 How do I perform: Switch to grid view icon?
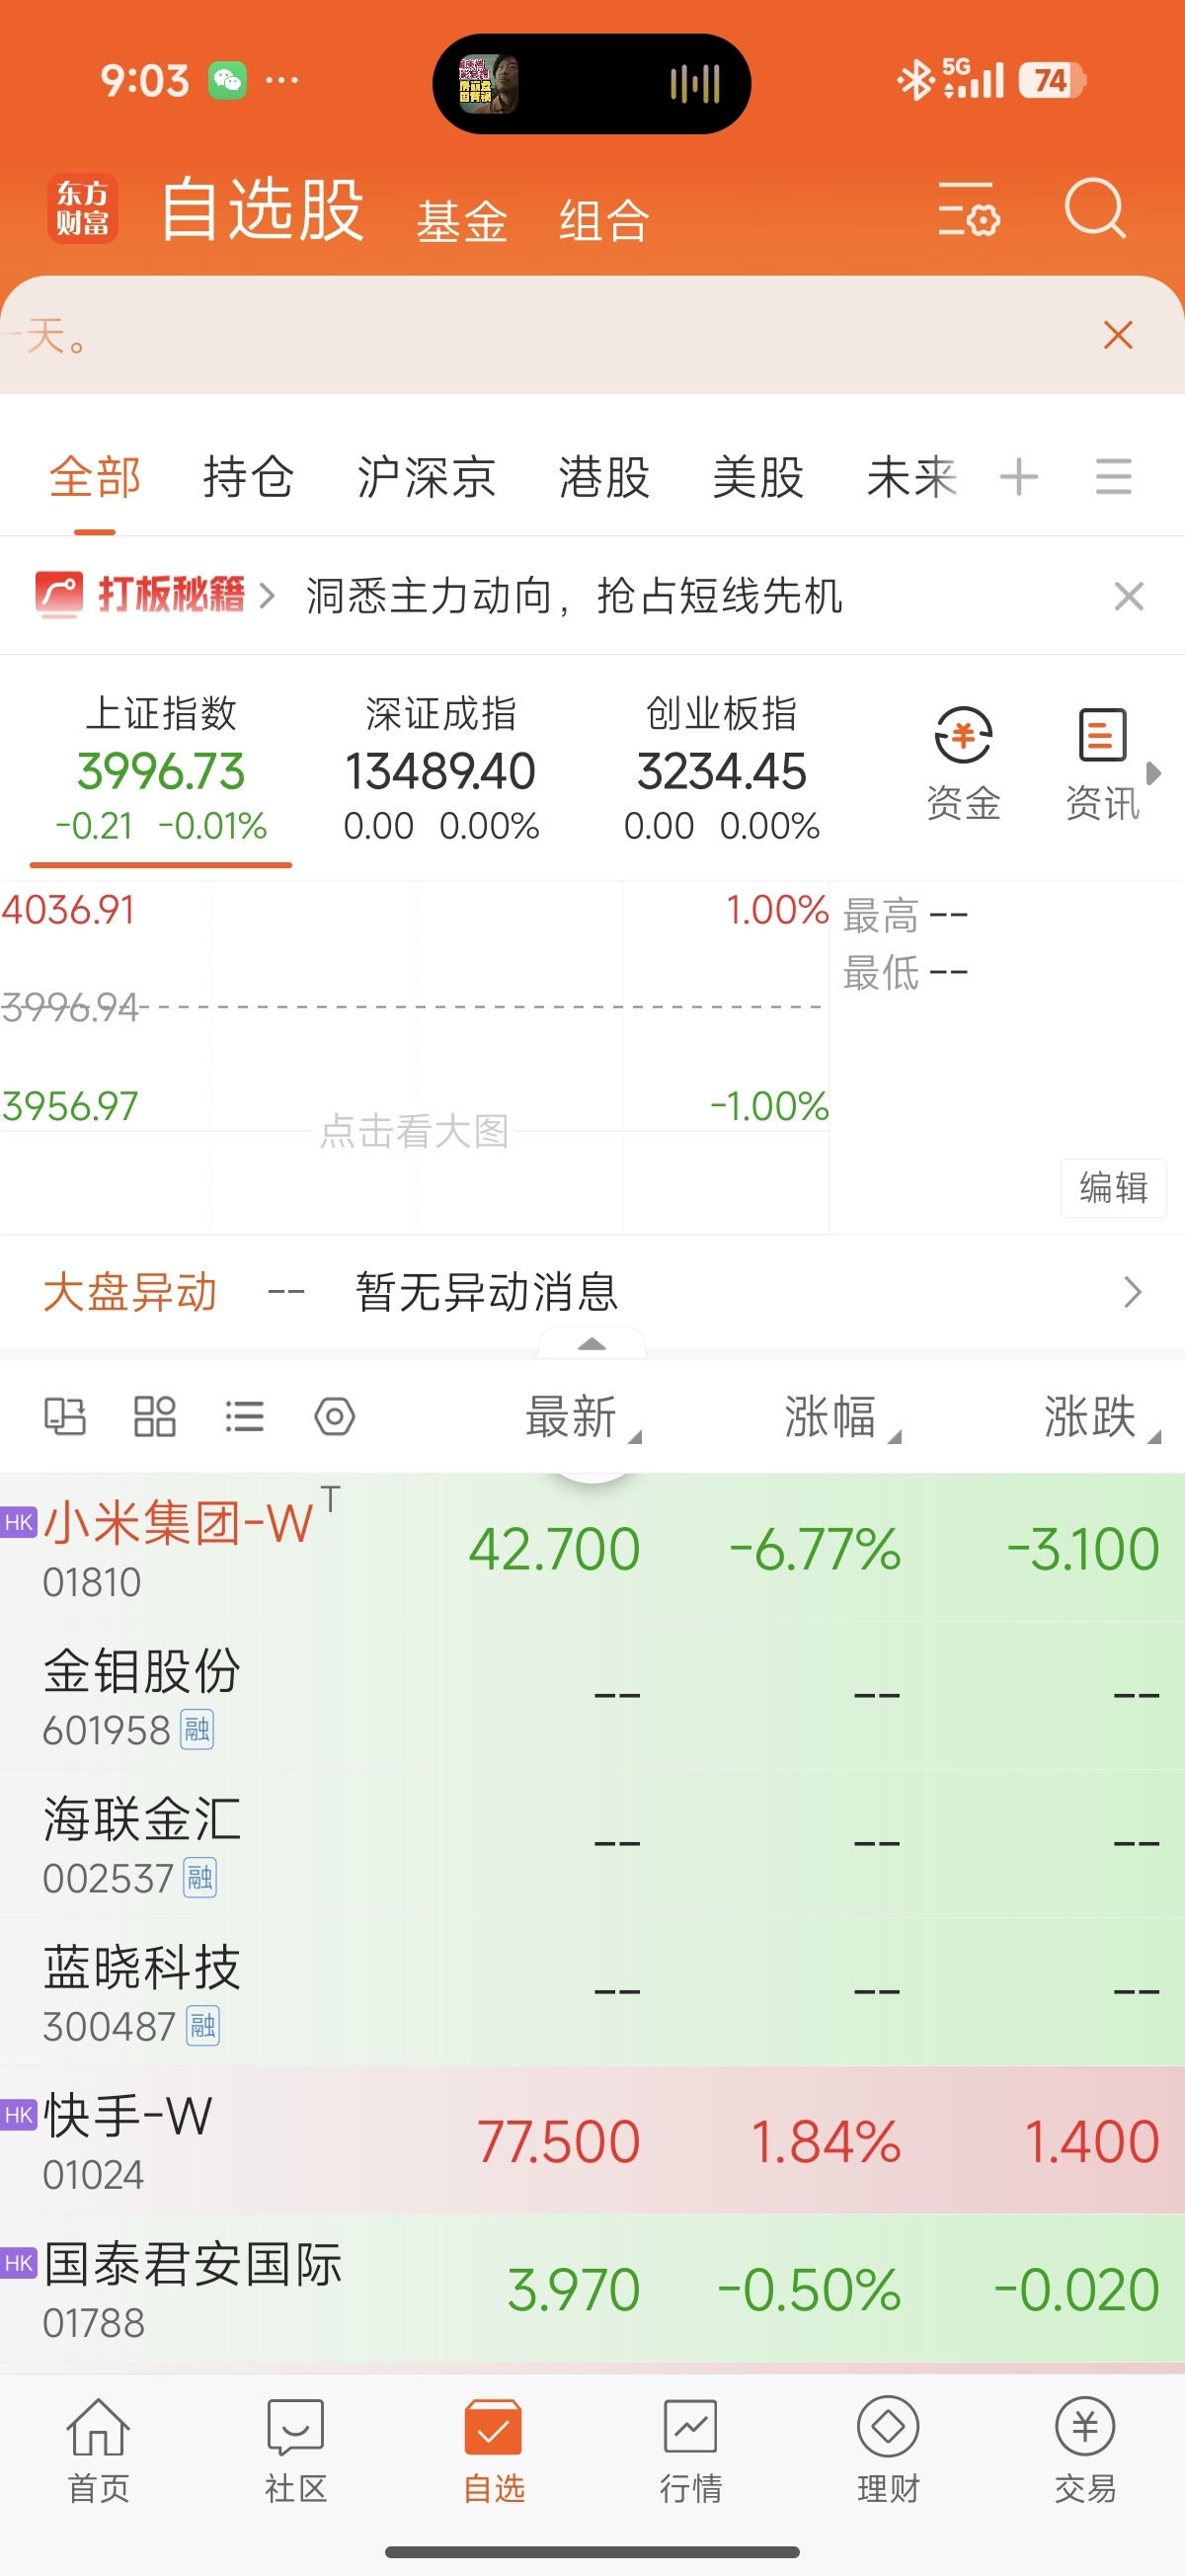pyautogui.click(x=155, y=1416)
